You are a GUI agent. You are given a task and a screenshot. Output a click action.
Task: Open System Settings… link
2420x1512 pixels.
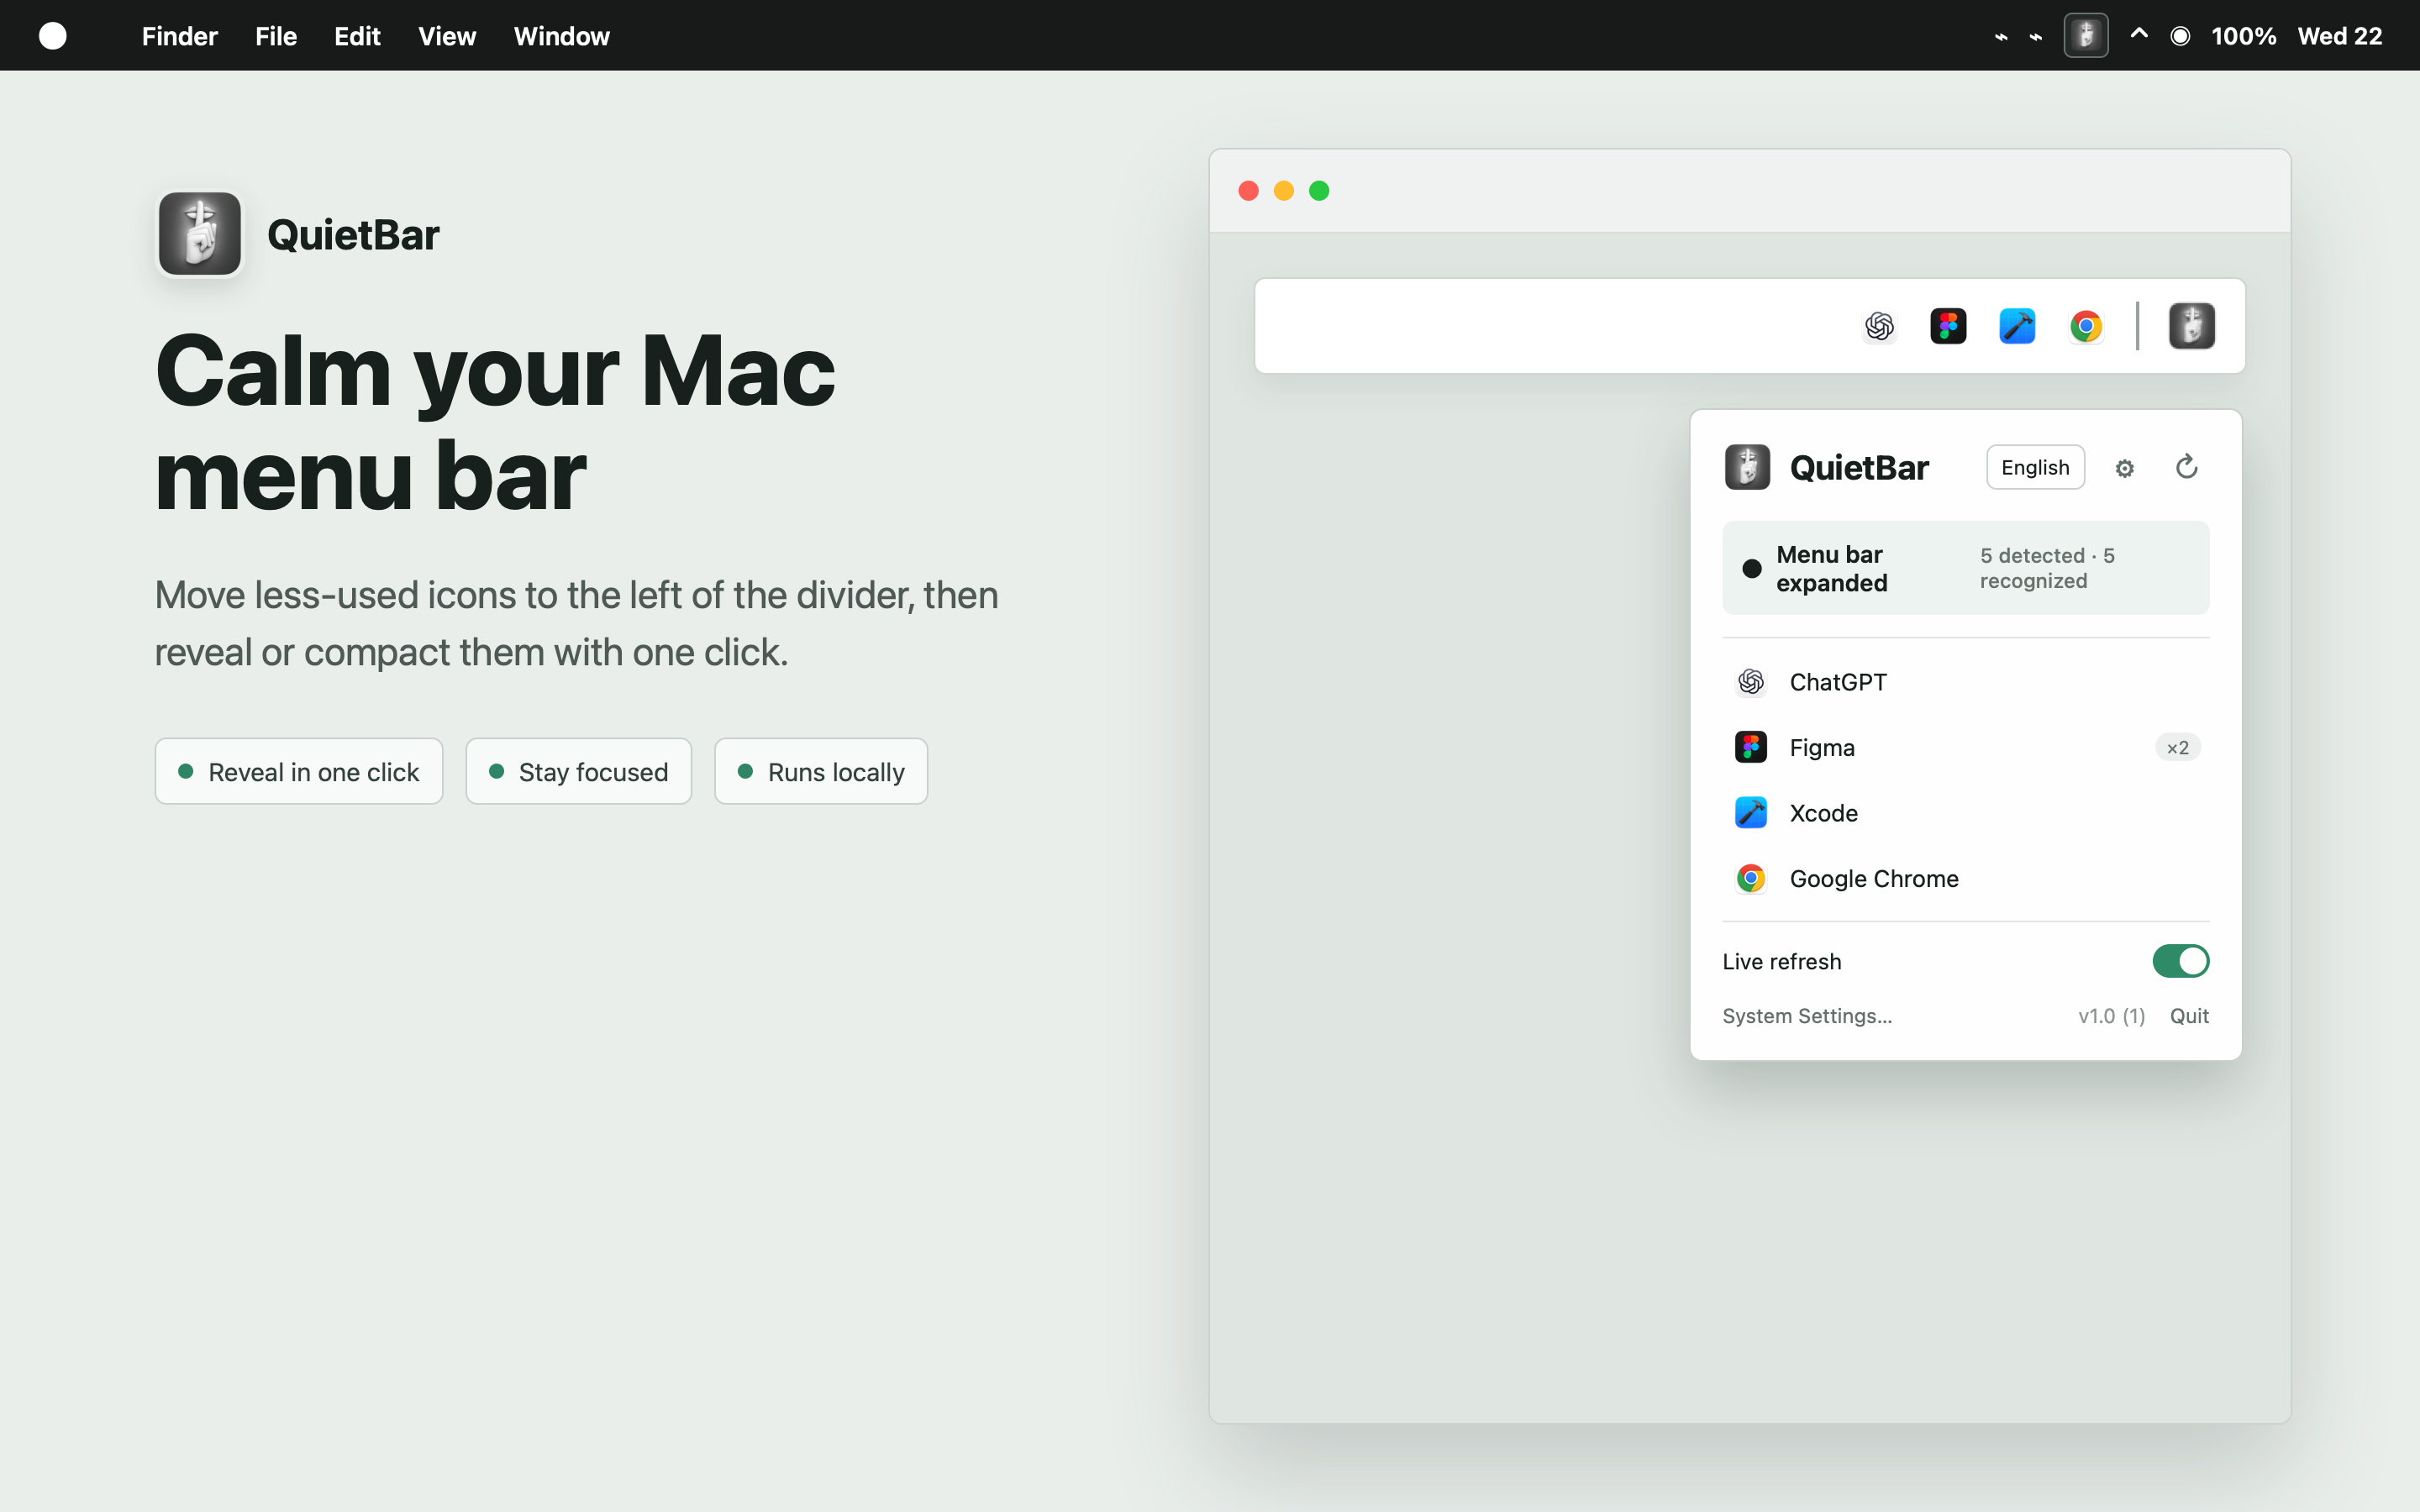click(1807, 1016)
